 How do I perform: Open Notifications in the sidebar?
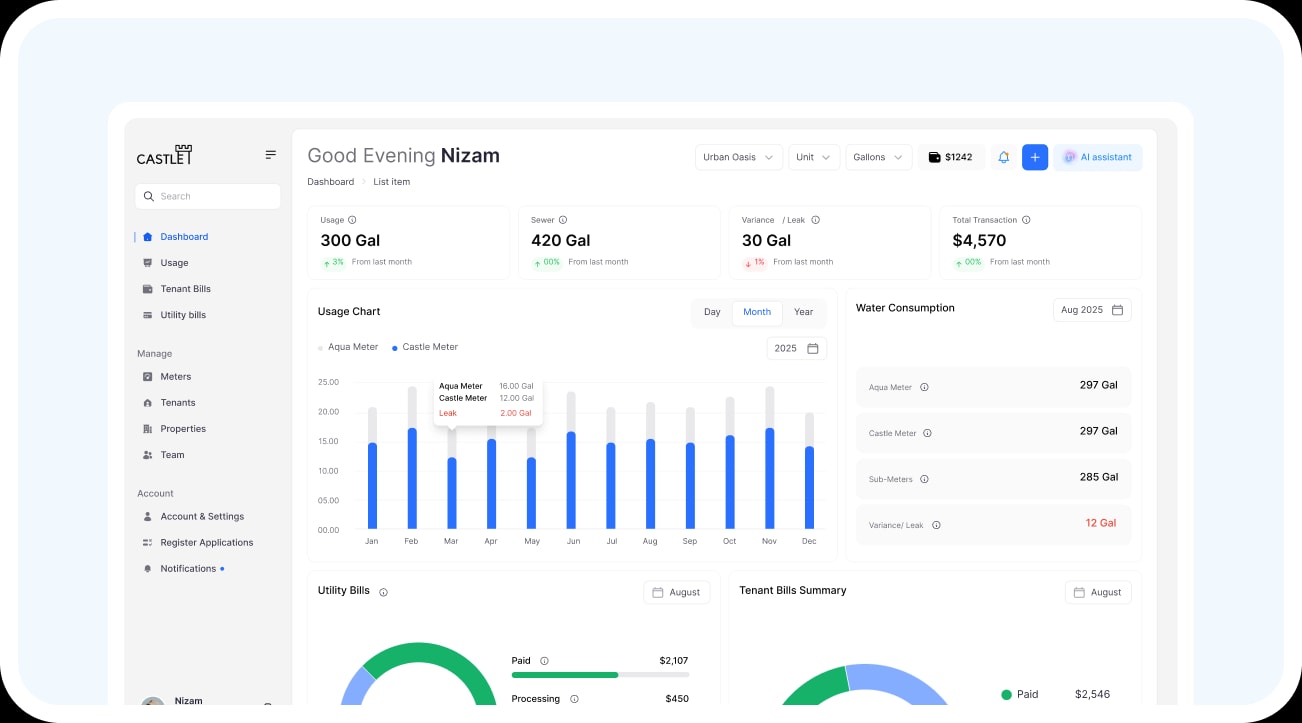188,569
